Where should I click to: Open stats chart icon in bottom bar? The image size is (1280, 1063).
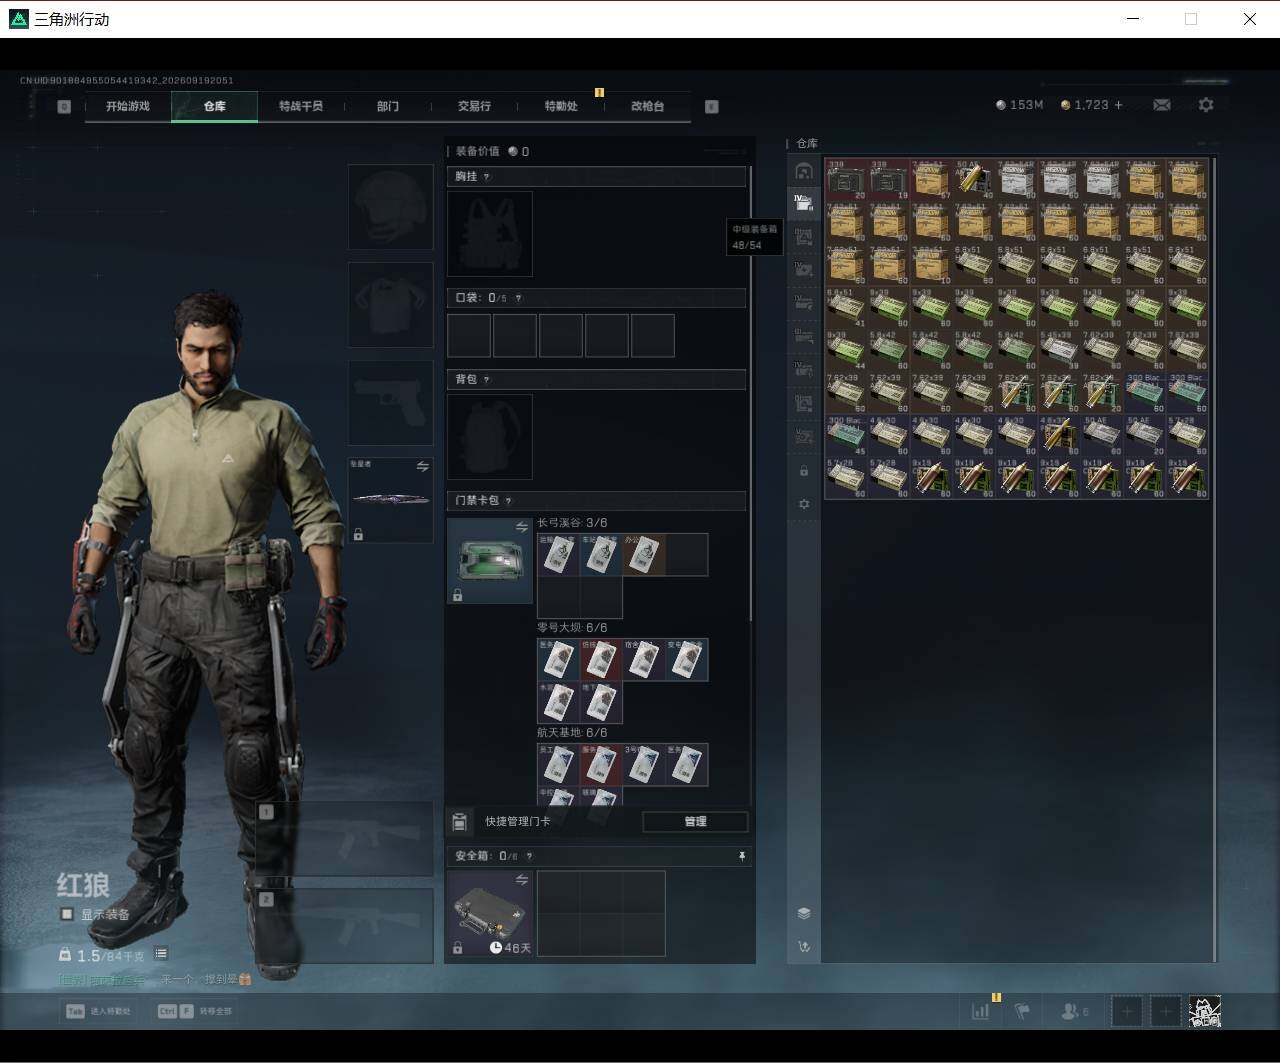click(981, 1011)
